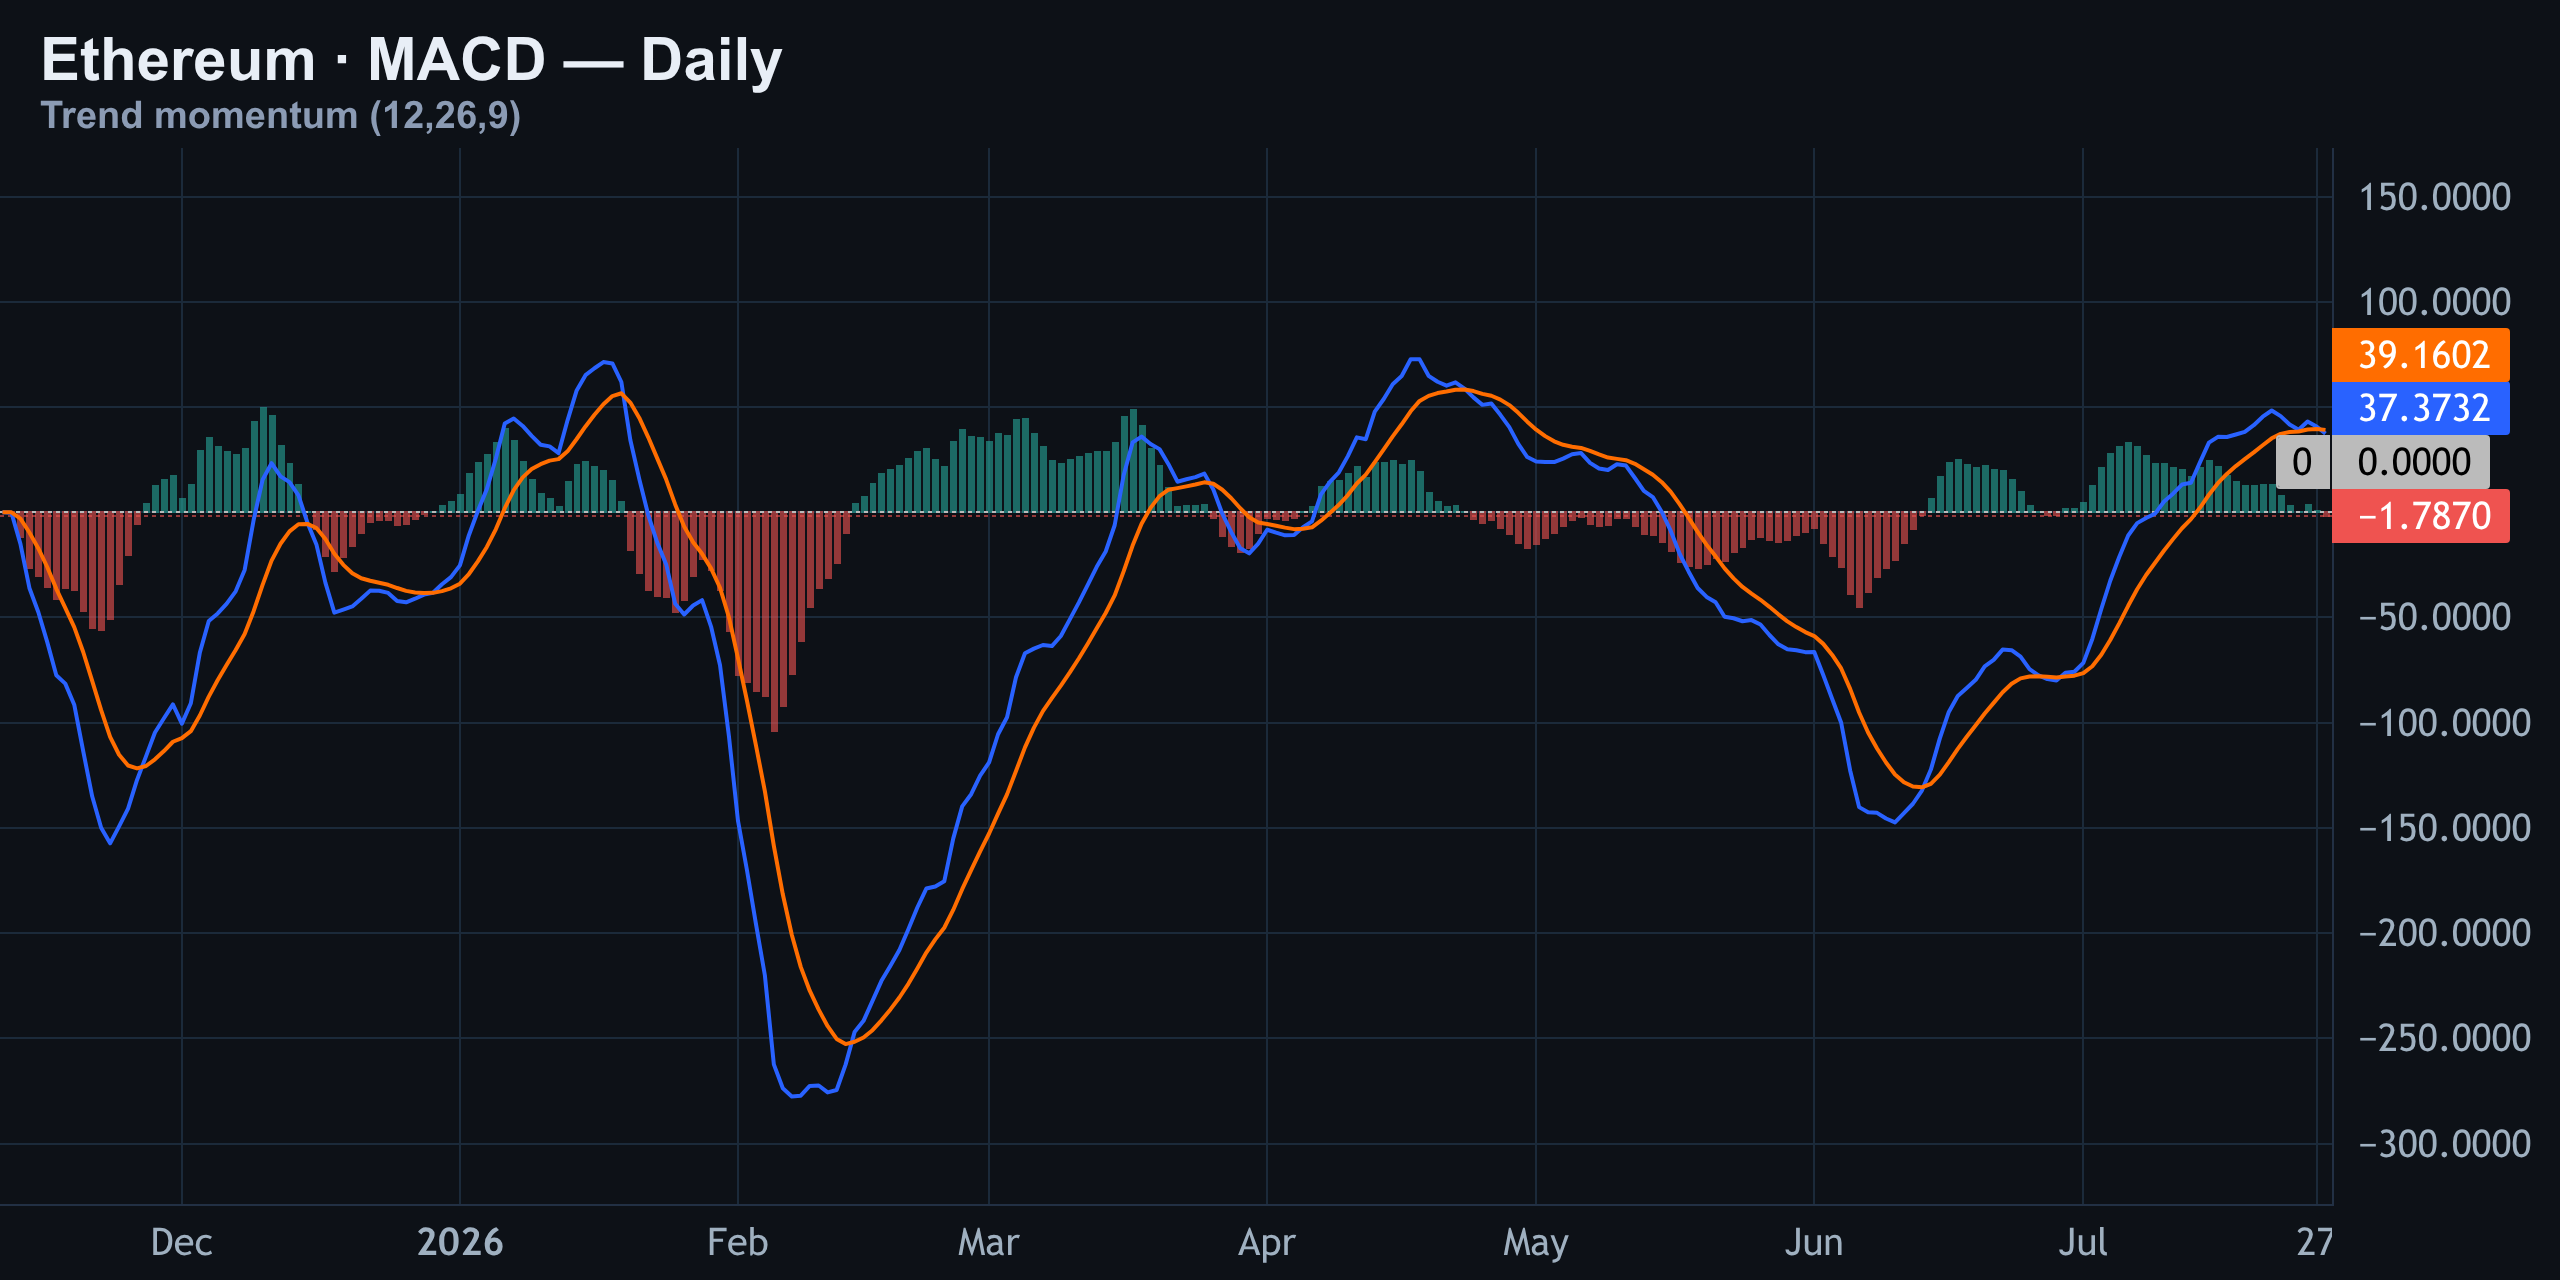Screen dimensions: 2560x1280
Task: Click the Jun label on time axis
Action: point(1813,1243)
